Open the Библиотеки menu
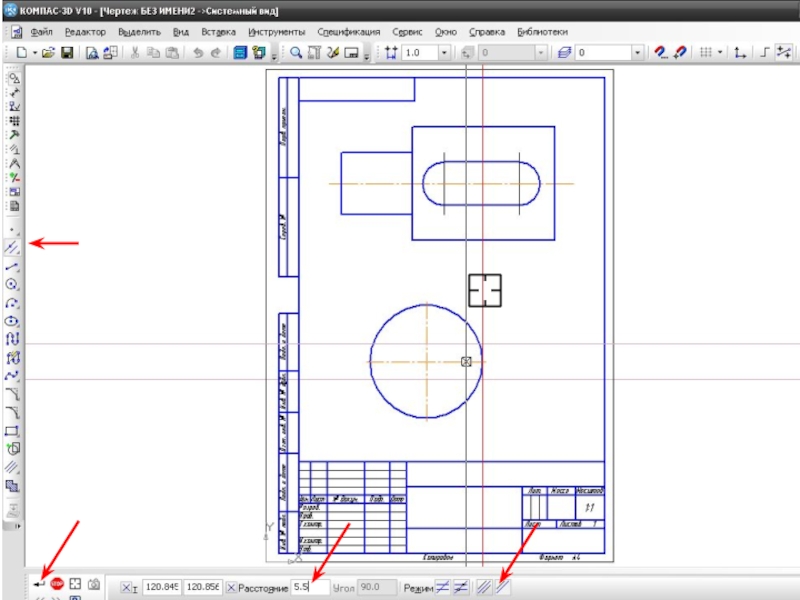This screenshot has height=600, width=800. pyautogui.click(x=542, y=31)
